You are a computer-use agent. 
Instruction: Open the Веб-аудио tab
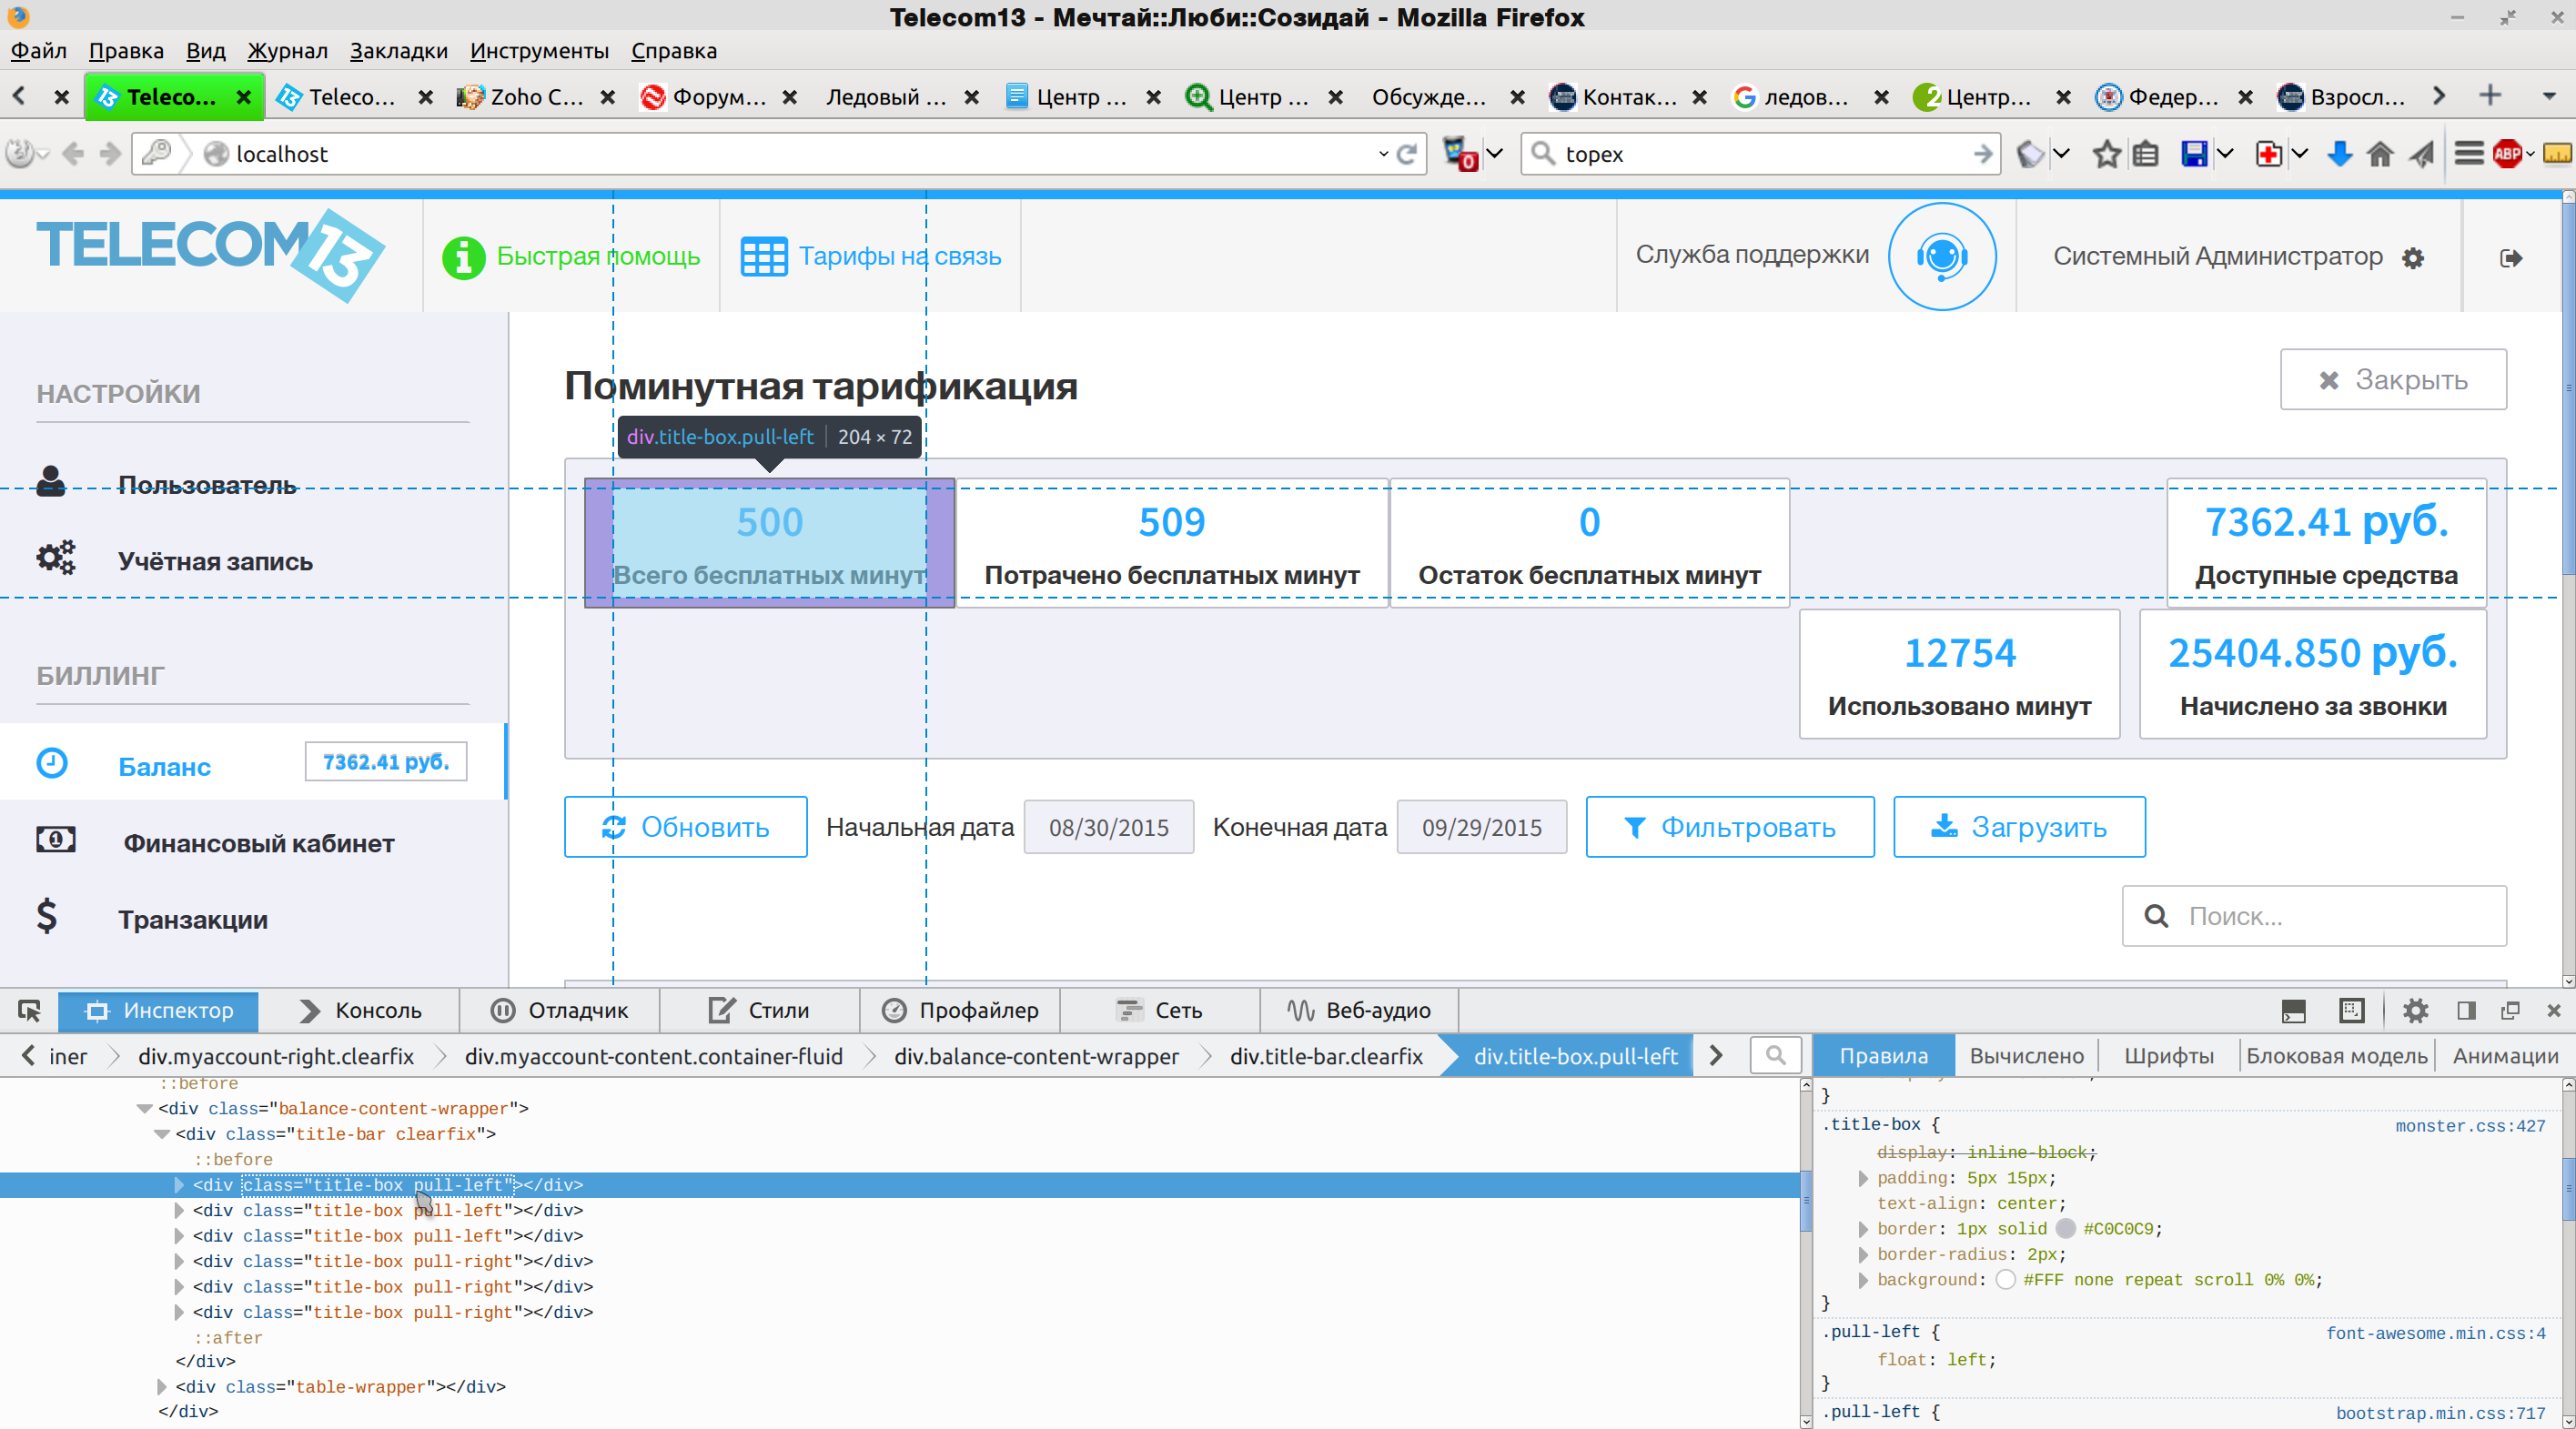pos(1360,1010)
